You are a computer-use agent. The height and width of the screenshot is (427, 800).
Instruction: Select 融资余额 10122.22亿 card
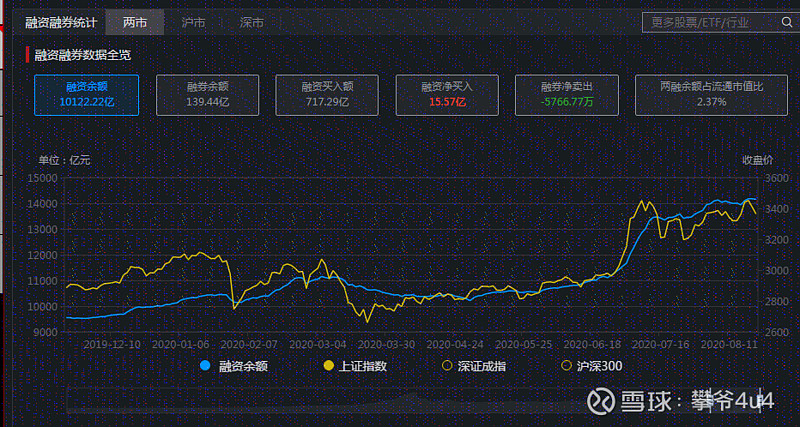click(x=87, y=95)
